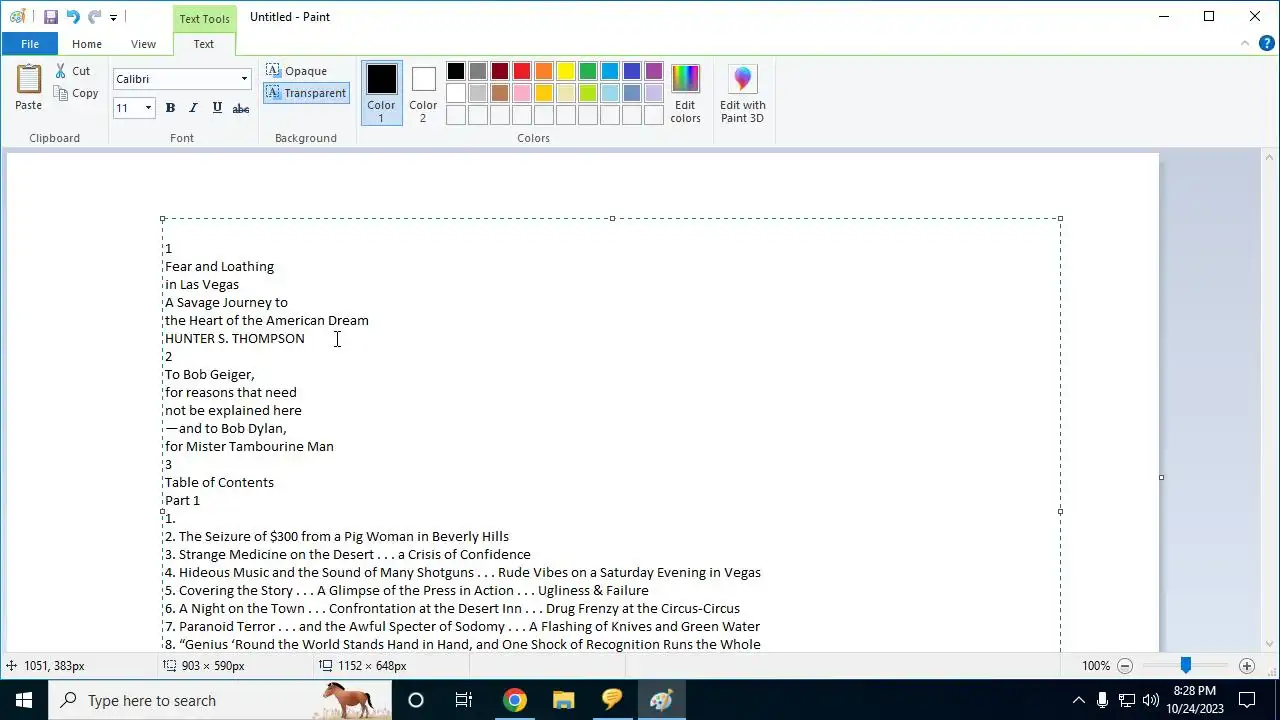Copy the selected text
The height and width of the screenshot is (720, 1280).
[x=76, y=93]
